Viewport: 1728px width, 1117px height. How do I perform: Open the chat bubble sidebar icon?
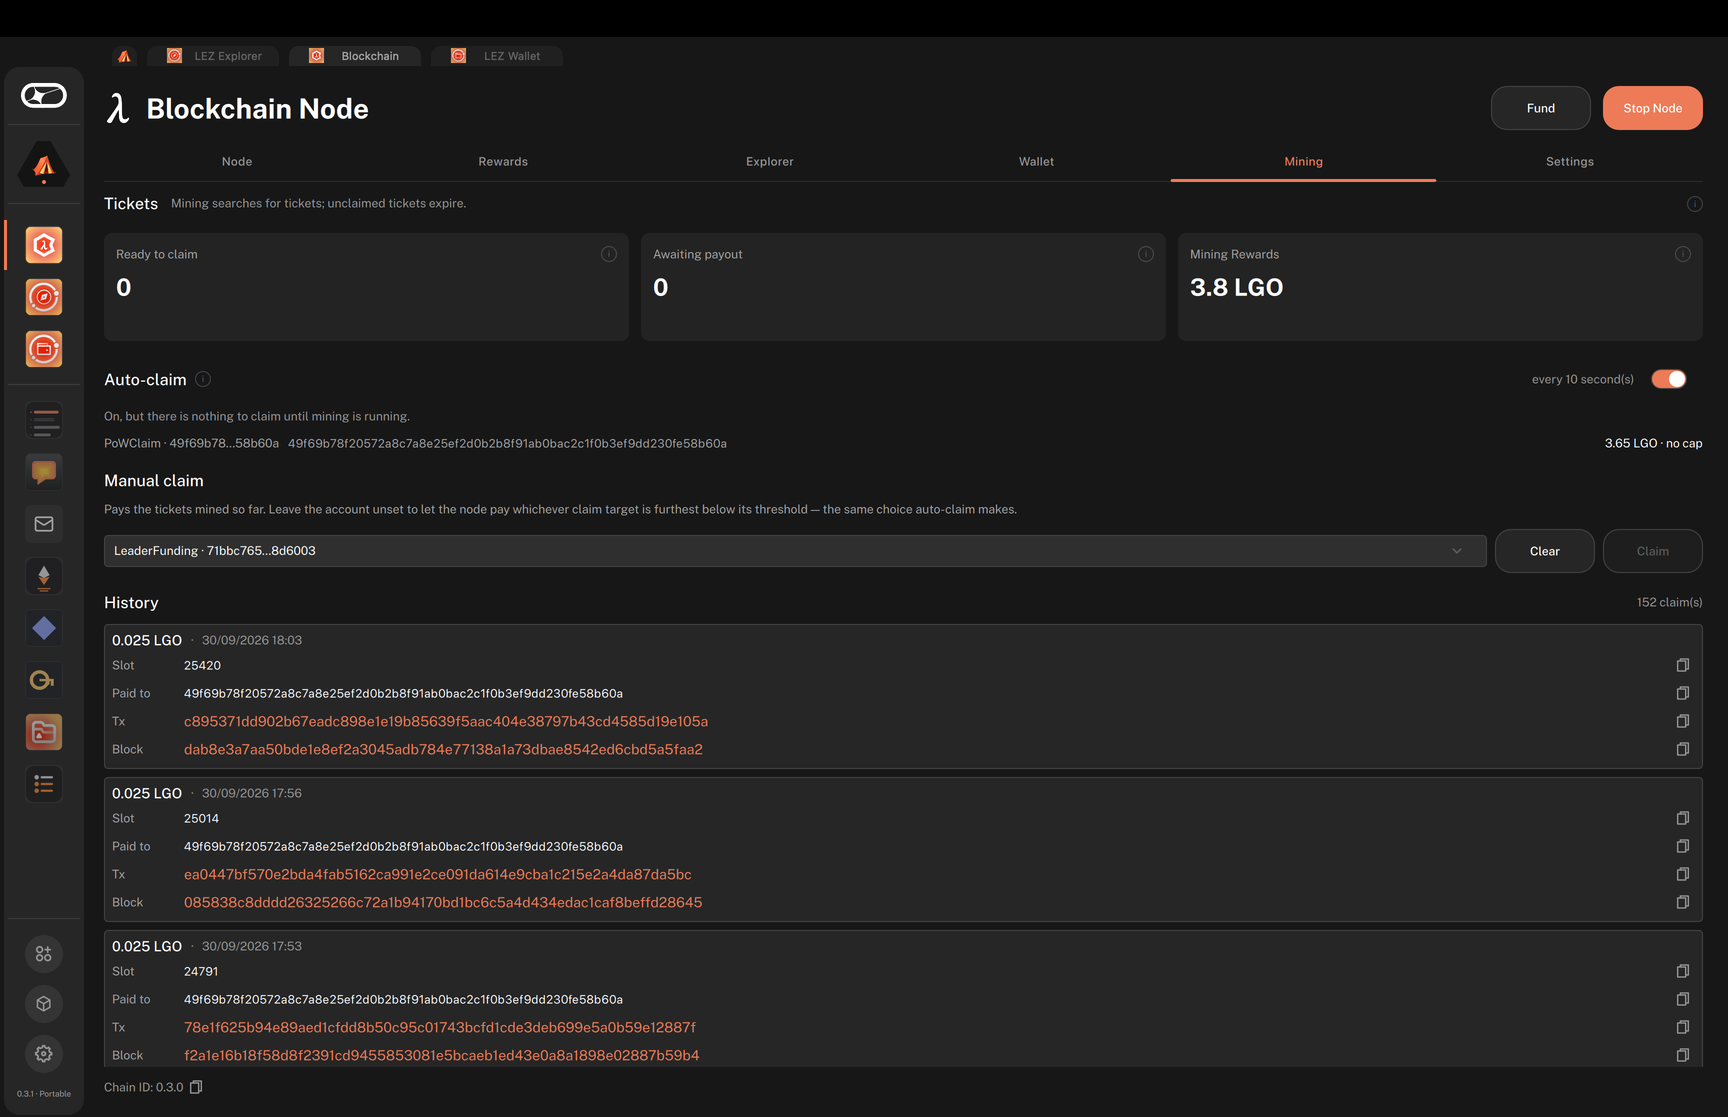[x=44, y=472]
